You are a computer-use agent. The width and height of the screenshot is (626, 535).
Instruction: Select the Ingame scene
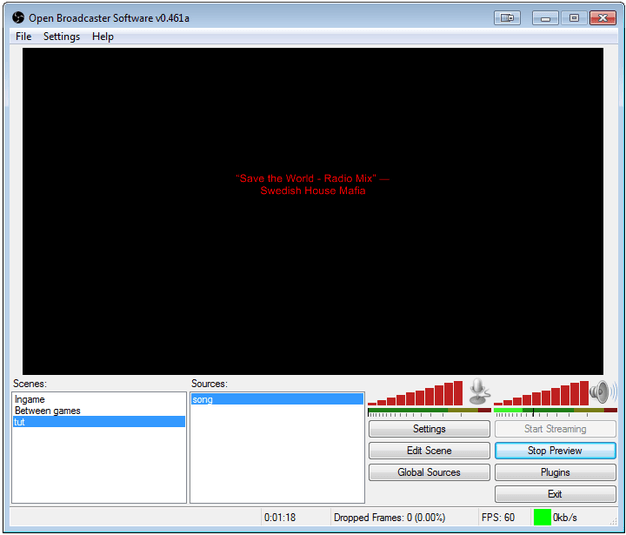99,399
